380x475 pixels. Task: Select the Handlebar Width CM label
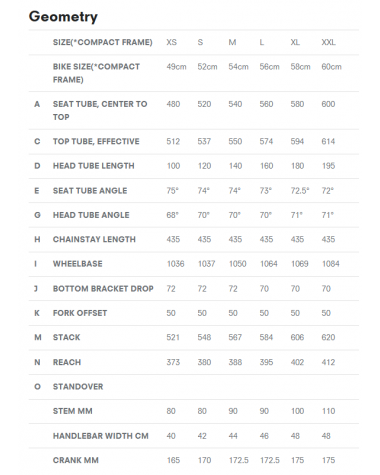pyautogui.click(x=101, y=436)
